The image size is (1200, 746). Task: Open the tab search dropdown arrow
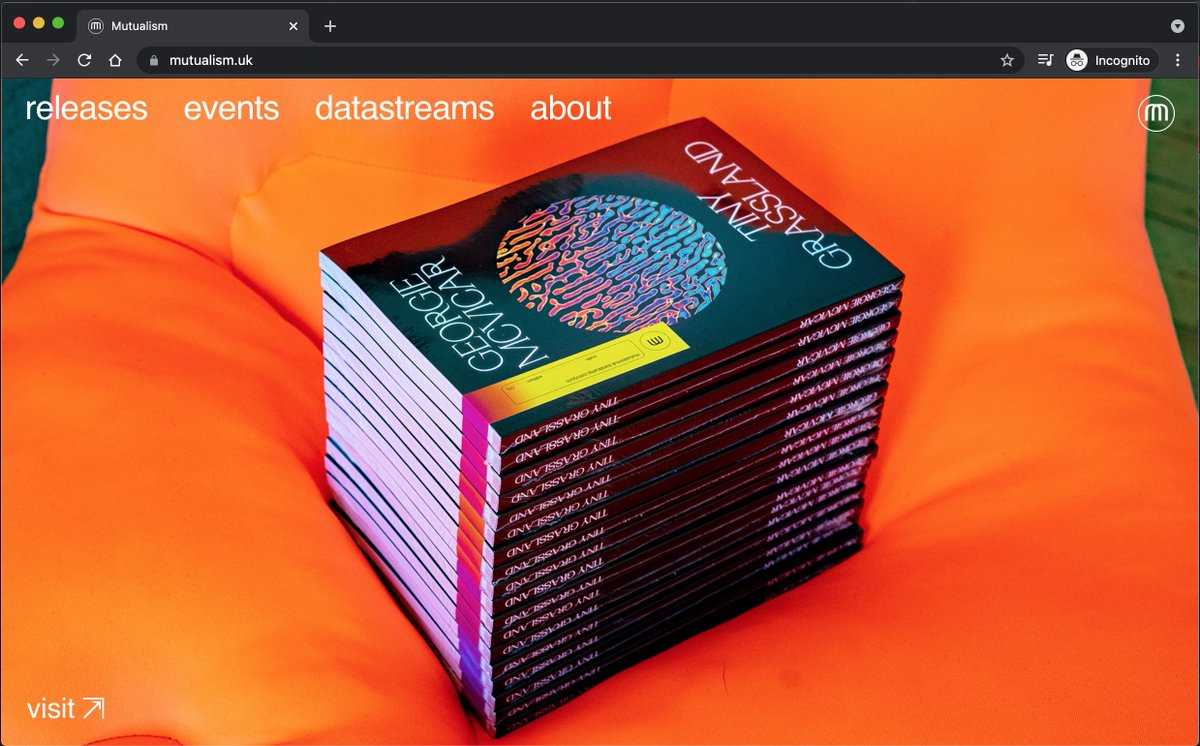[x=1178, y=26]
